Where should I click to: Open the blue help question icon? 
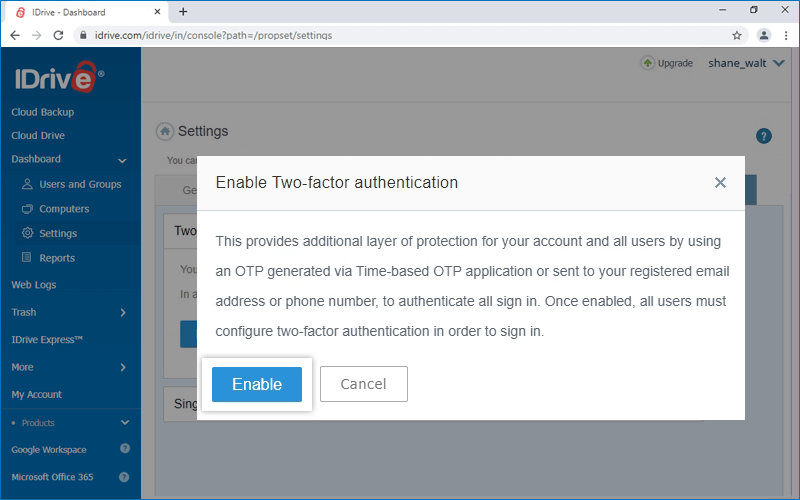pos(764,136)
